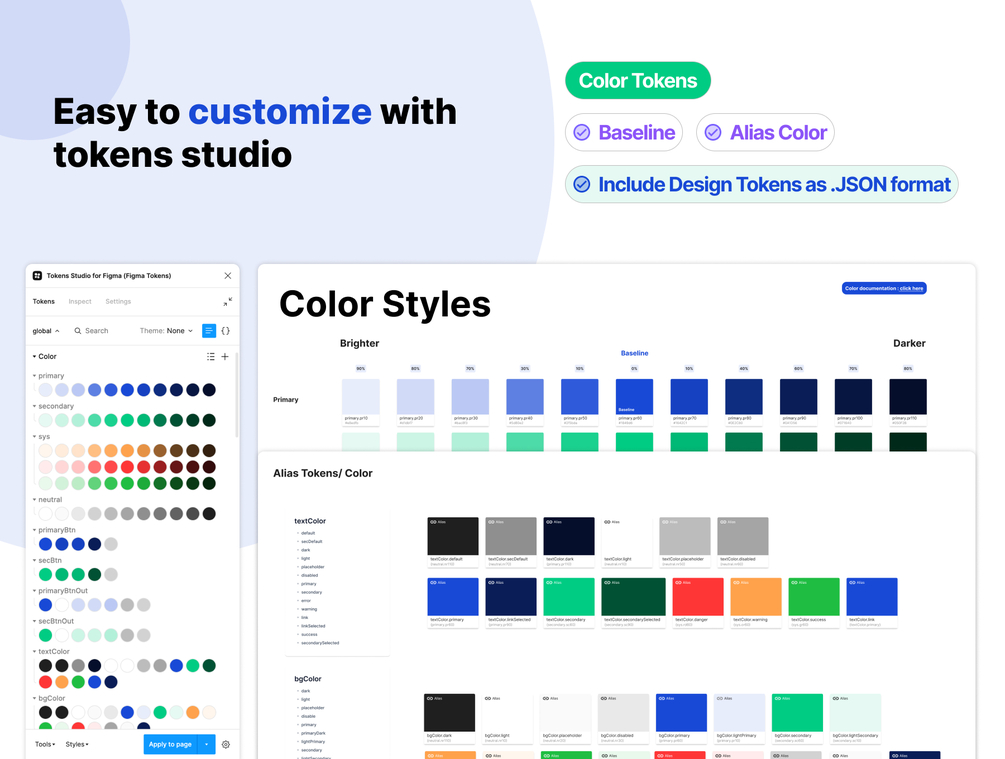Click the Apply to page button
This screenshot has width=1005, height=759.
170,744
